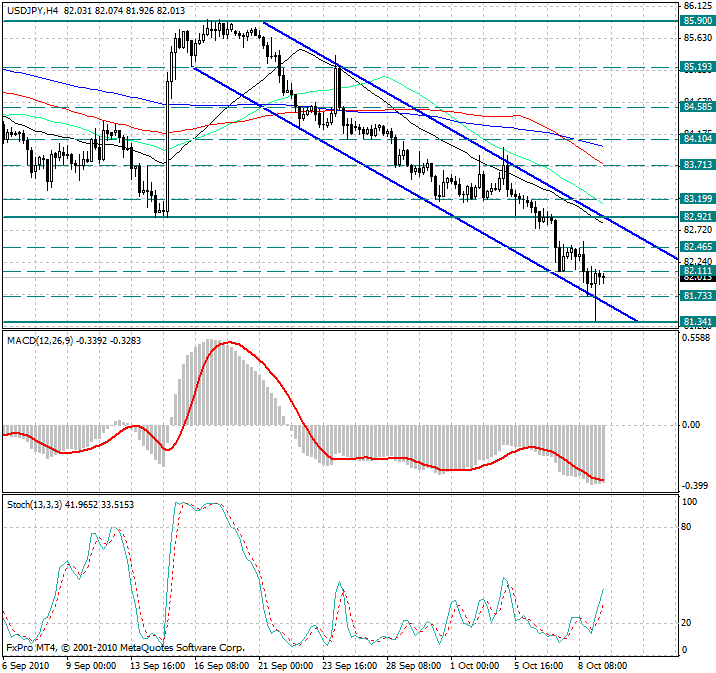Viewport: 716px width, 673px height.
Task: Click the 82.240 price scale value
Action: pos(698,261)
